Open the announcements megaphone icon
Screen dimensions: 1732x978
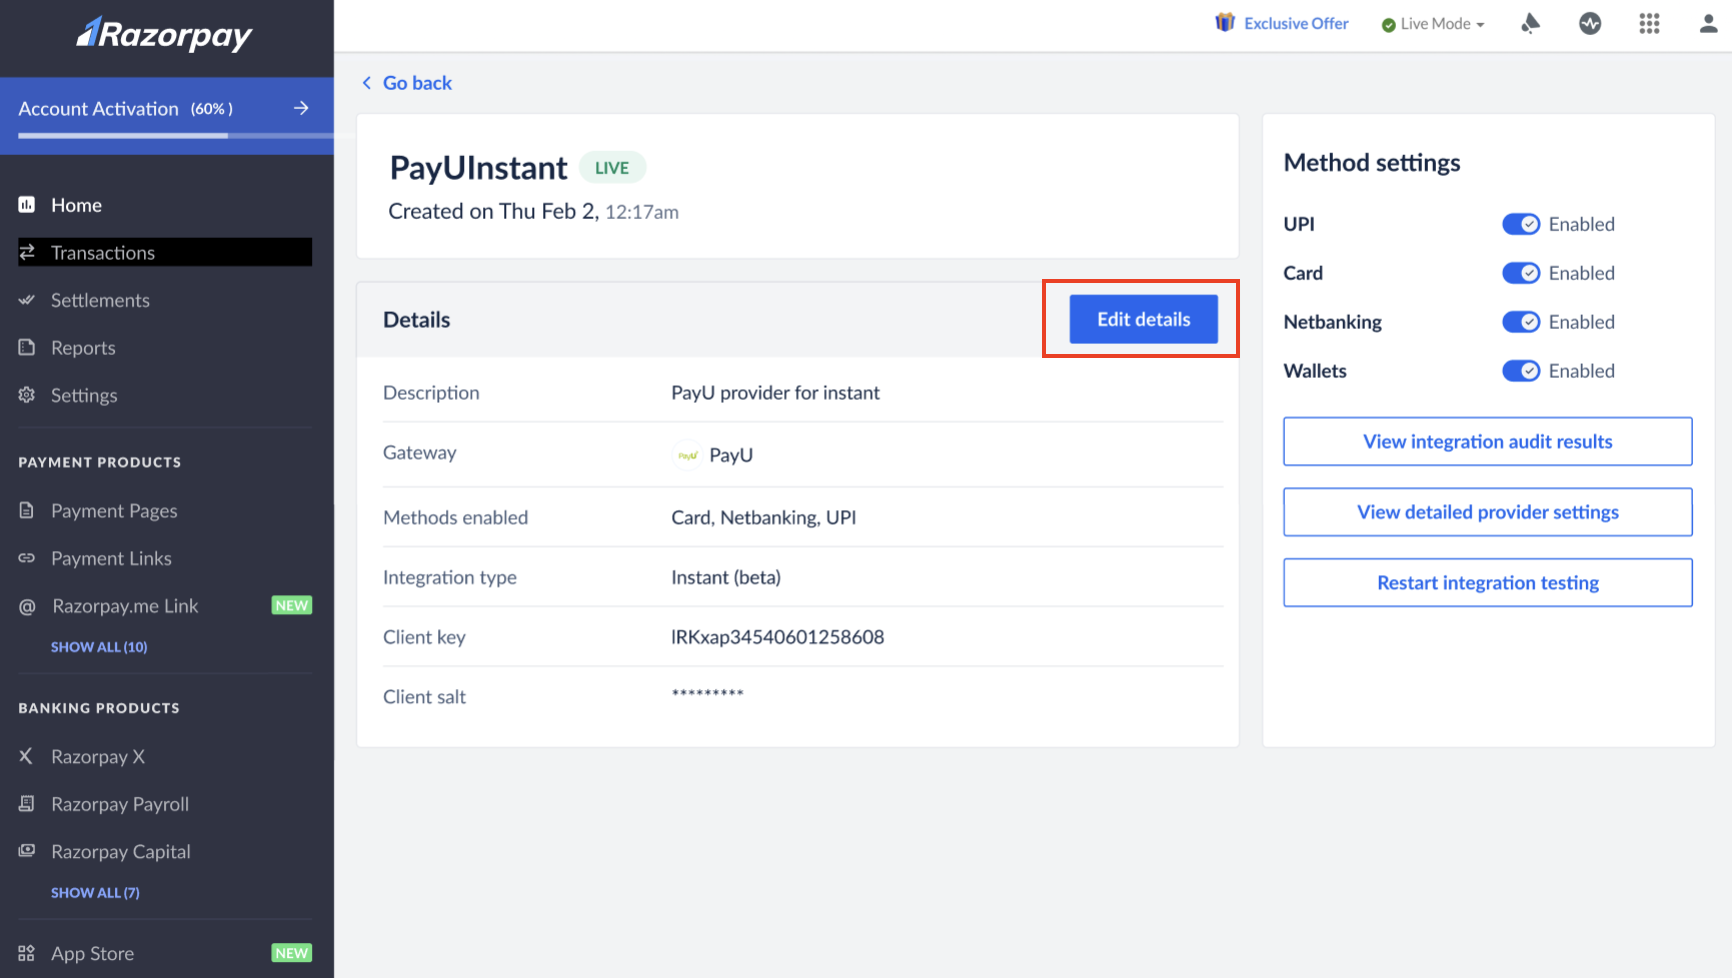coord(1530,23)
